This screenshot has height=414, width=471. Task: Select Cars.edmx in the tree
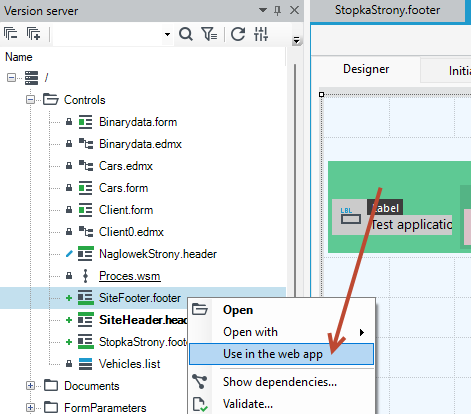coord(126,166)
